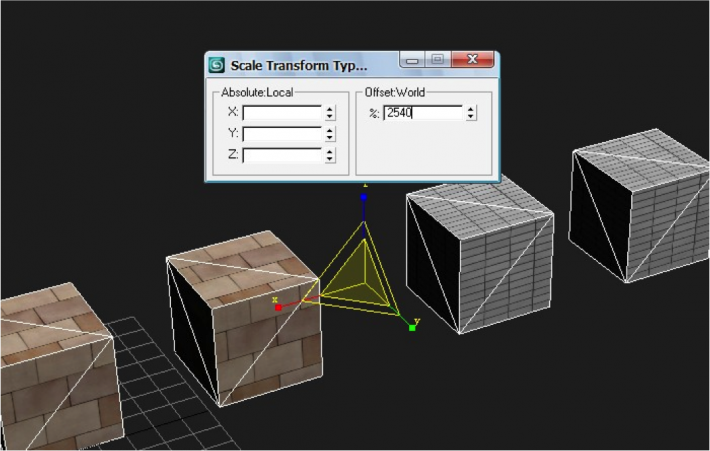710x451 pixels.
Task: Click inside the Absolute X input field
Action: tap(282, 113)
